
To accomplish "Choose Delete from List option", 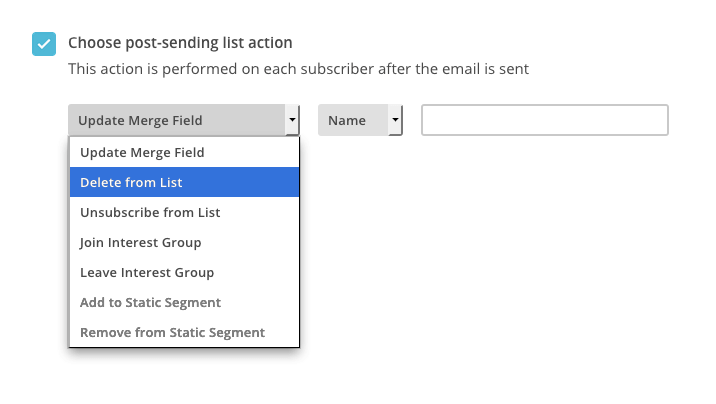I will [x=184, y=182].
